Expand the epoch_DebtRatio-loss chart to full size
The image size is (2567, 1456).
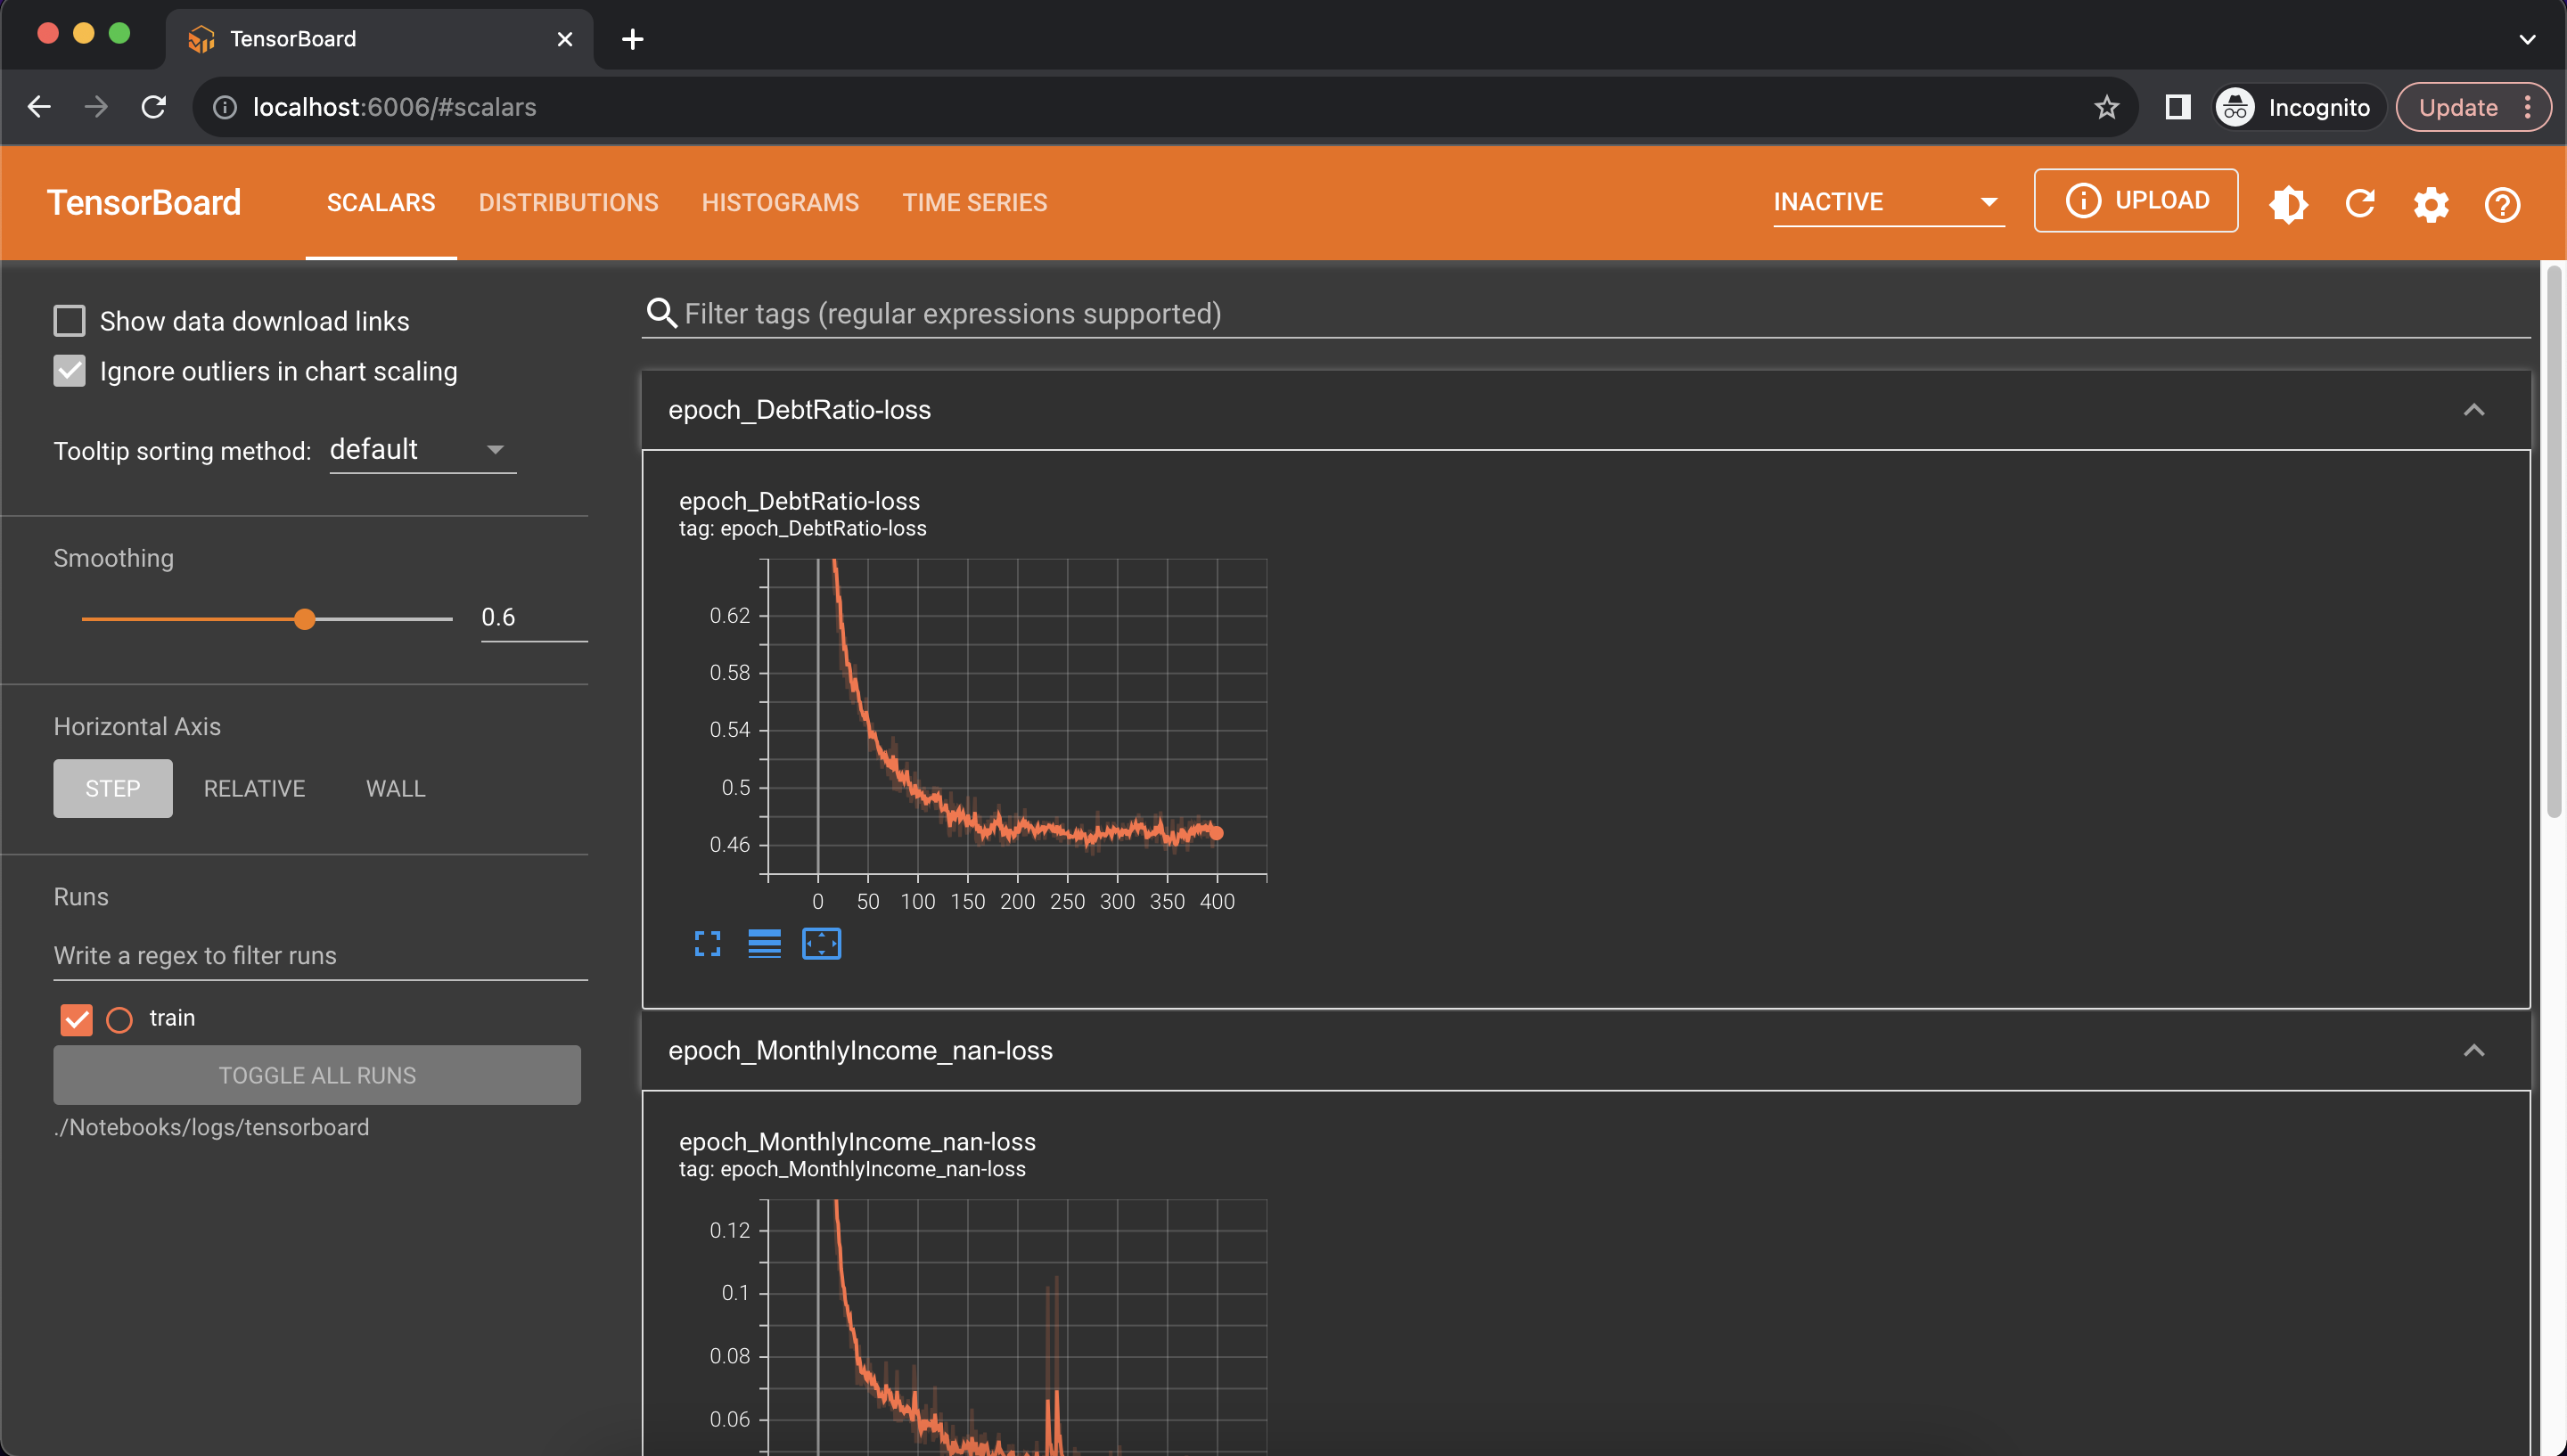(x=707, y=942)
